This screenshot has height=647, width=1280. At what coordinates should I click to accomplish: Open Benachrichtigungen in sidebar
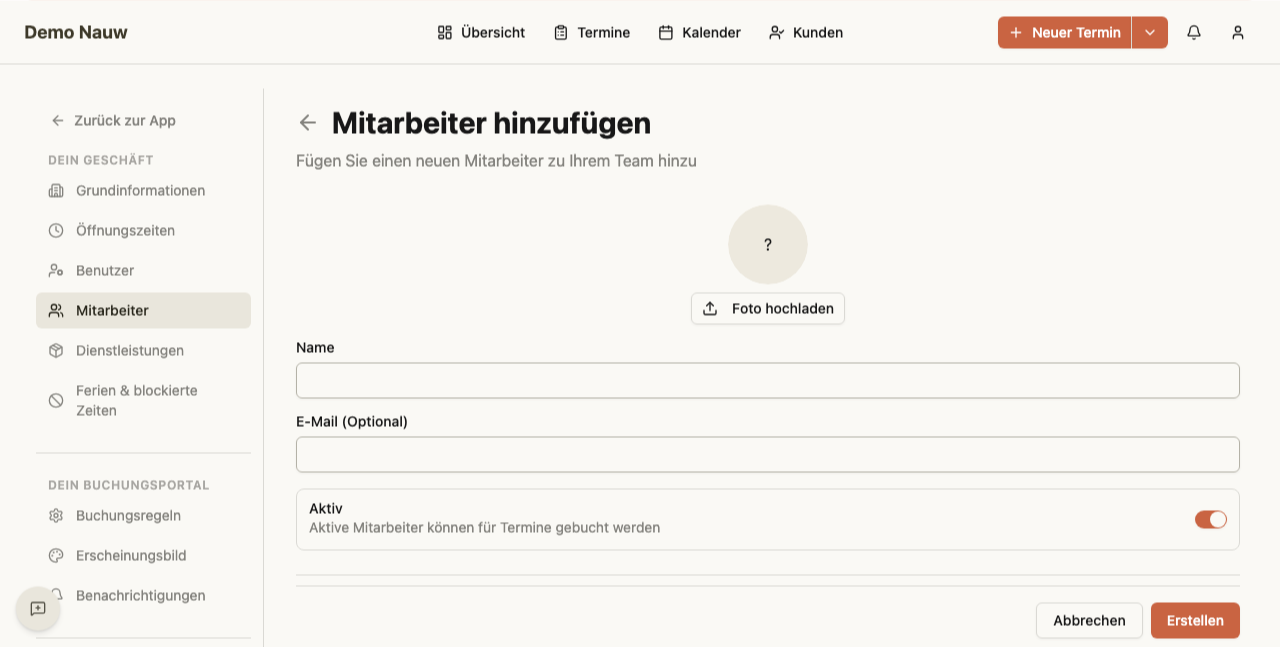[143, 595]
